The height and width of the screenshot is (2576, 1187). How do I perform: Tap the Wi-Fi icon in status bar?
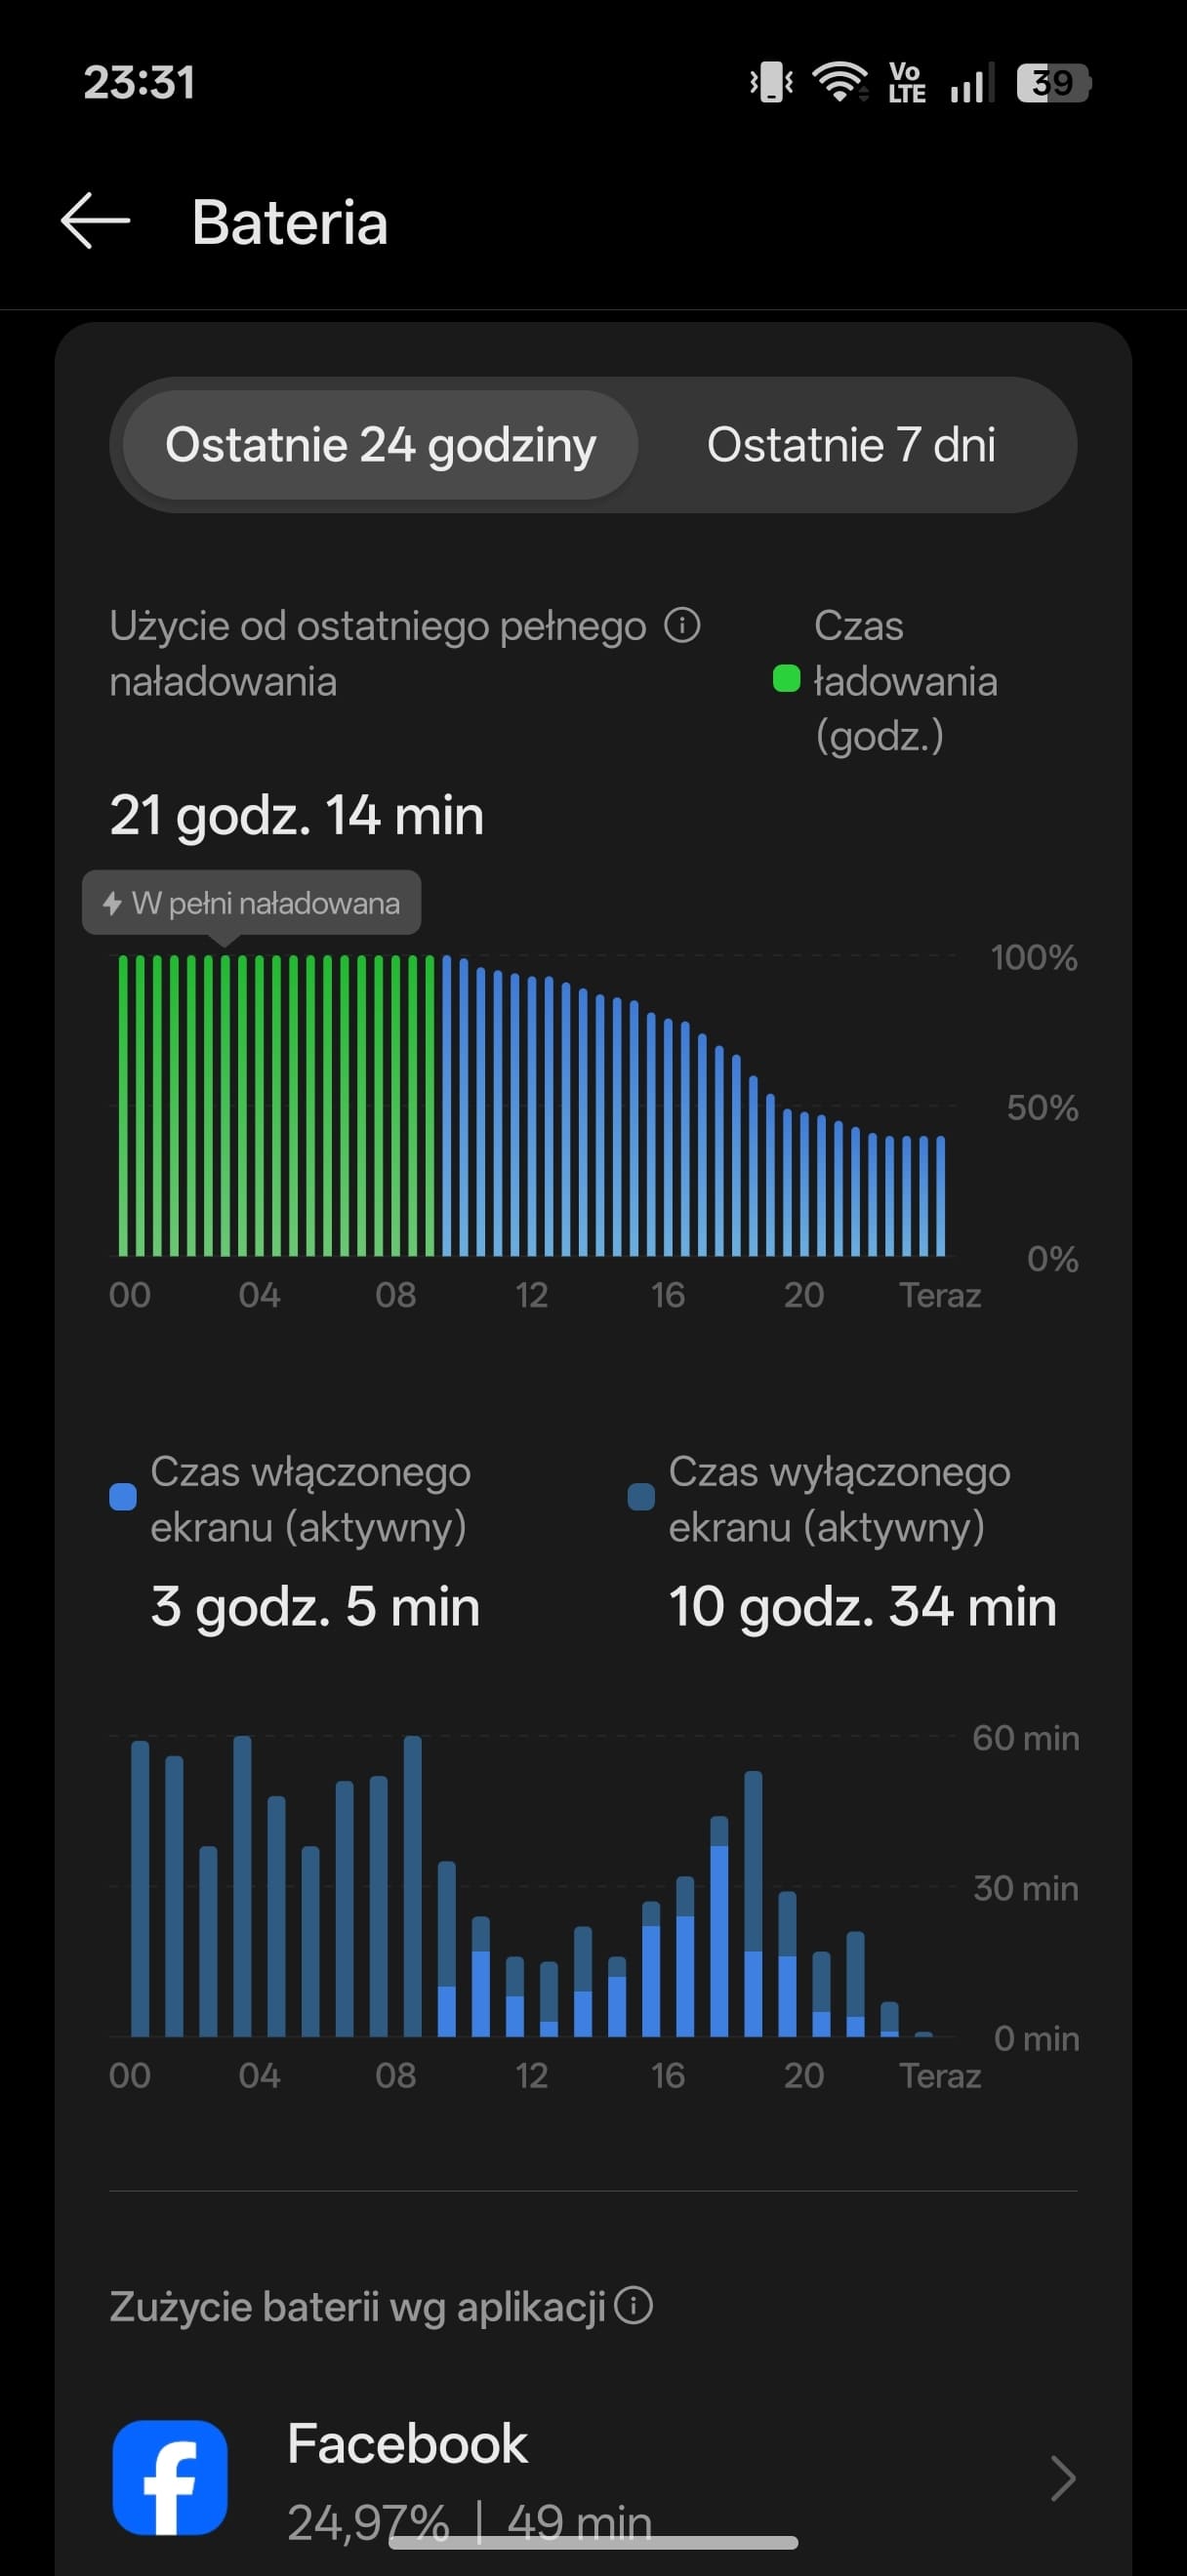pos(839,82)
